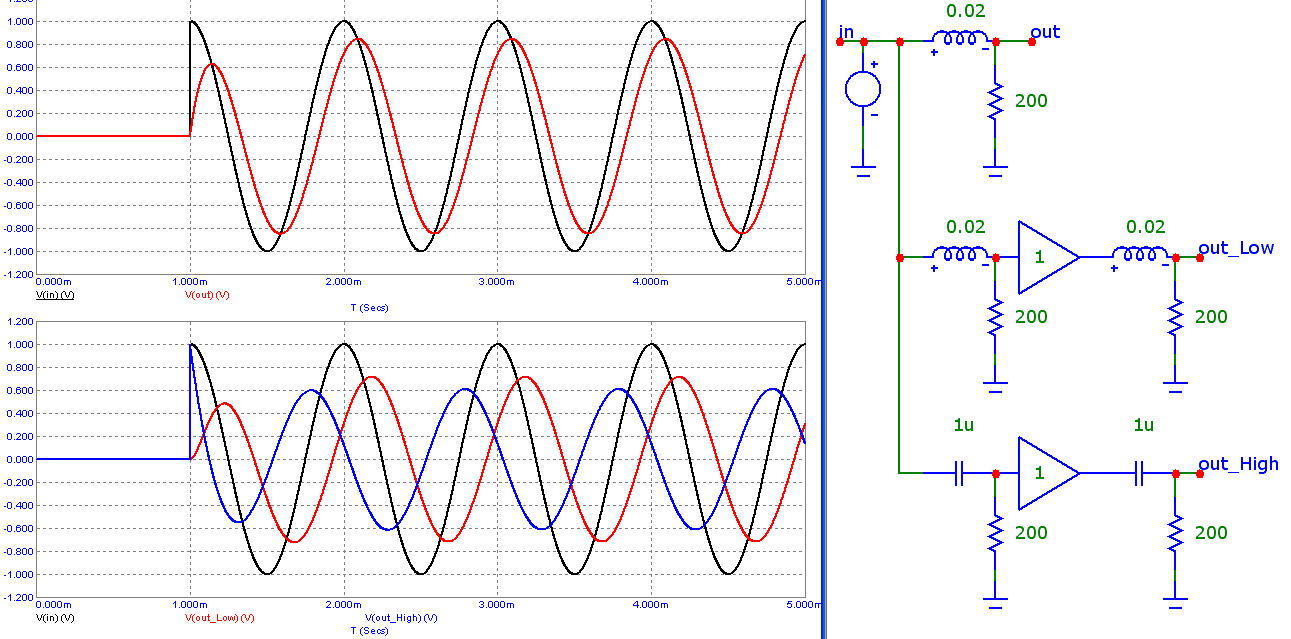1291x639 pixels.
Task: Click the ground symbol below the out_Low resistor
Action: [x=1175, y=387]
